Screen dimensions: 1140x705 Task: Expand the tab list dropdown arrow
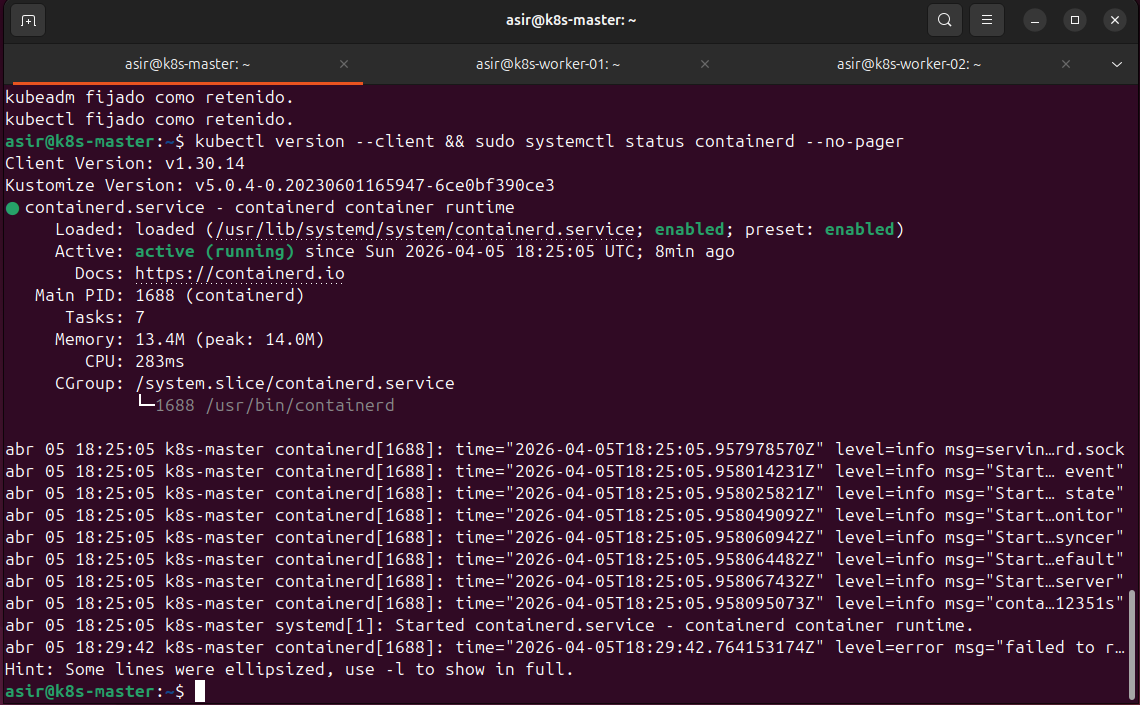click(1117, 64)
